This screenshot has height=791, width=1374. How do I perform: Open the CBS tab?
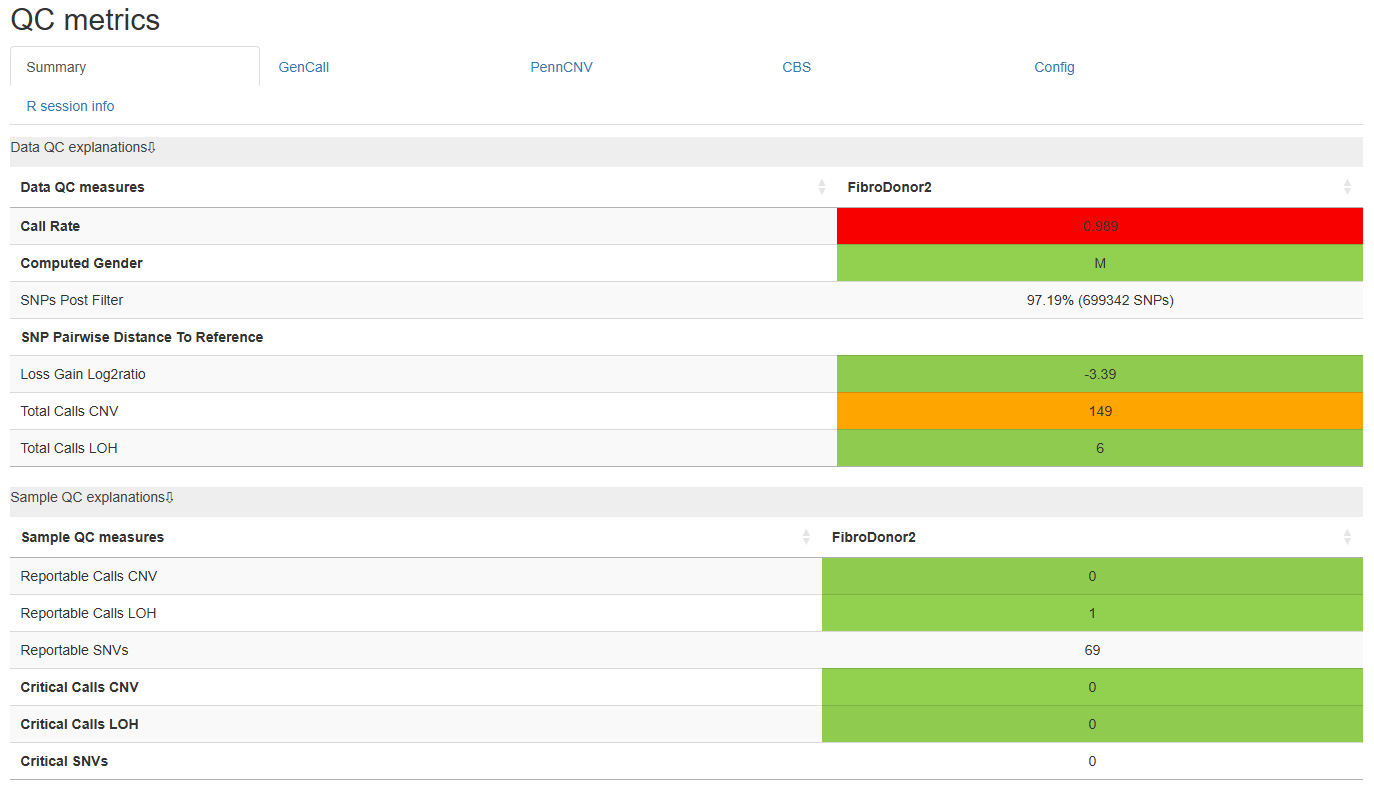(x=797, y=67)
